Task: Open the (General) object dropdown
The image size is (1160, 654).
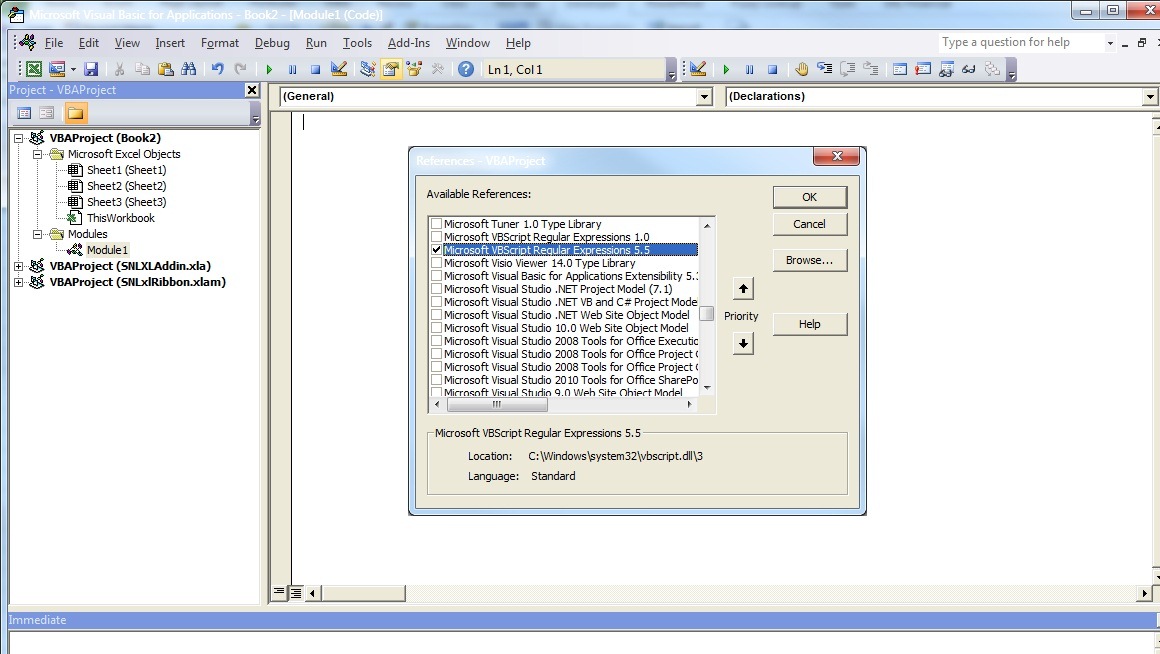Action: click(x=704, y=96)
